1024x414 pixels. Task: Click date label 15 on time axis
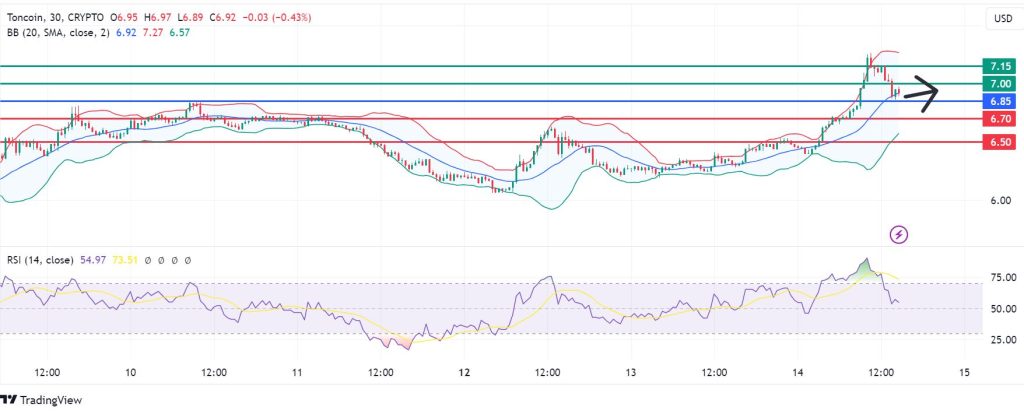(965, 372)
